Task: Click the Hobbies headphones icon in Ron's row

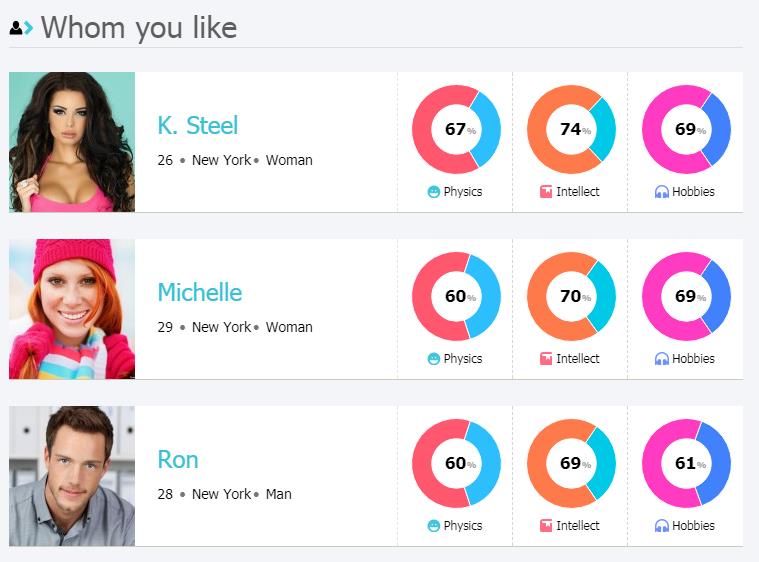Action: pos(661,526)
